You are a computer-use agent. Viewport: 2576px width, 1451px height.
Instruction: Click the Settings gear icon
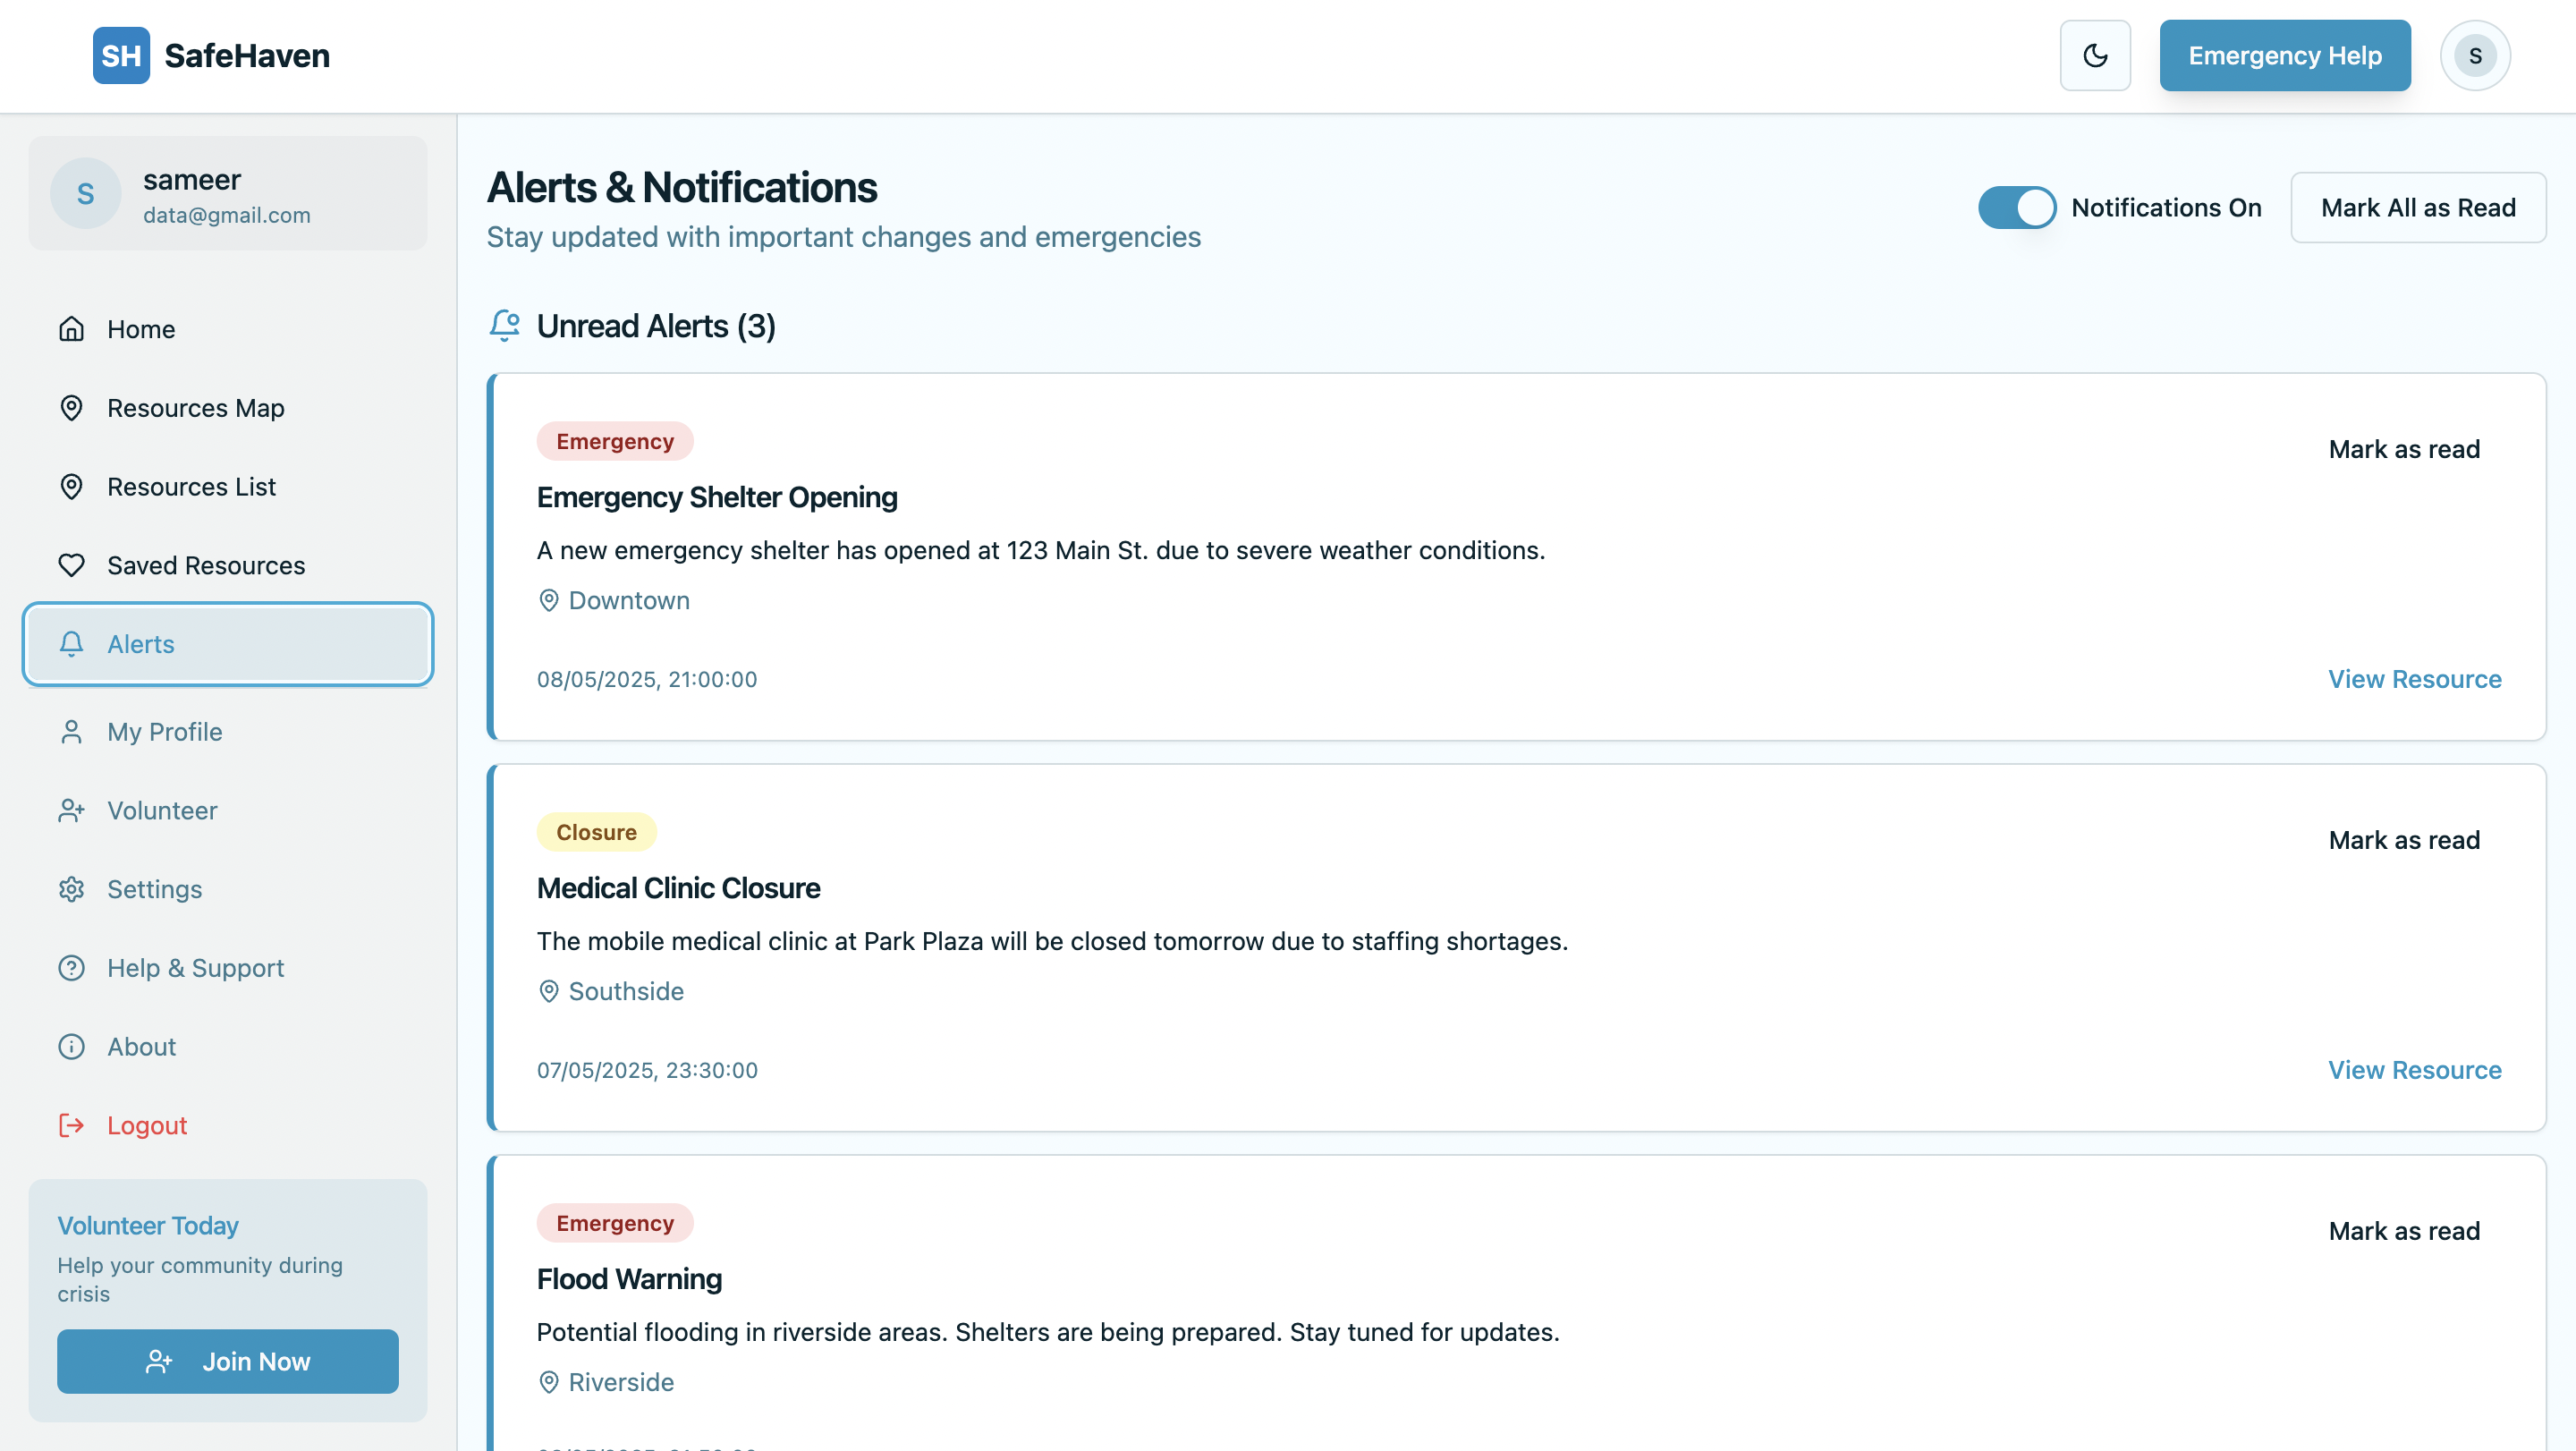tap(72, 889)
